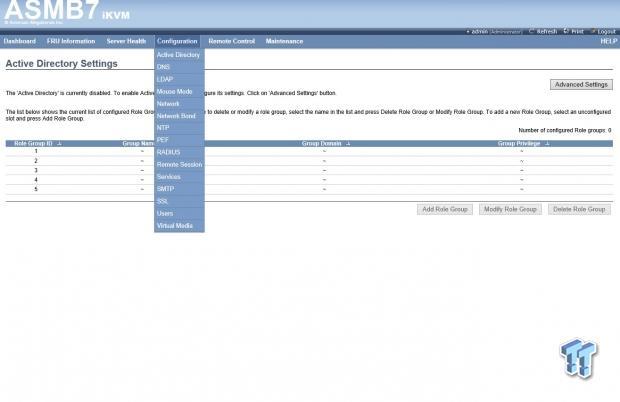Select RADIUS from Configuration dropdown
Viewport: 620px width, 402px height.
pos(179,153)
